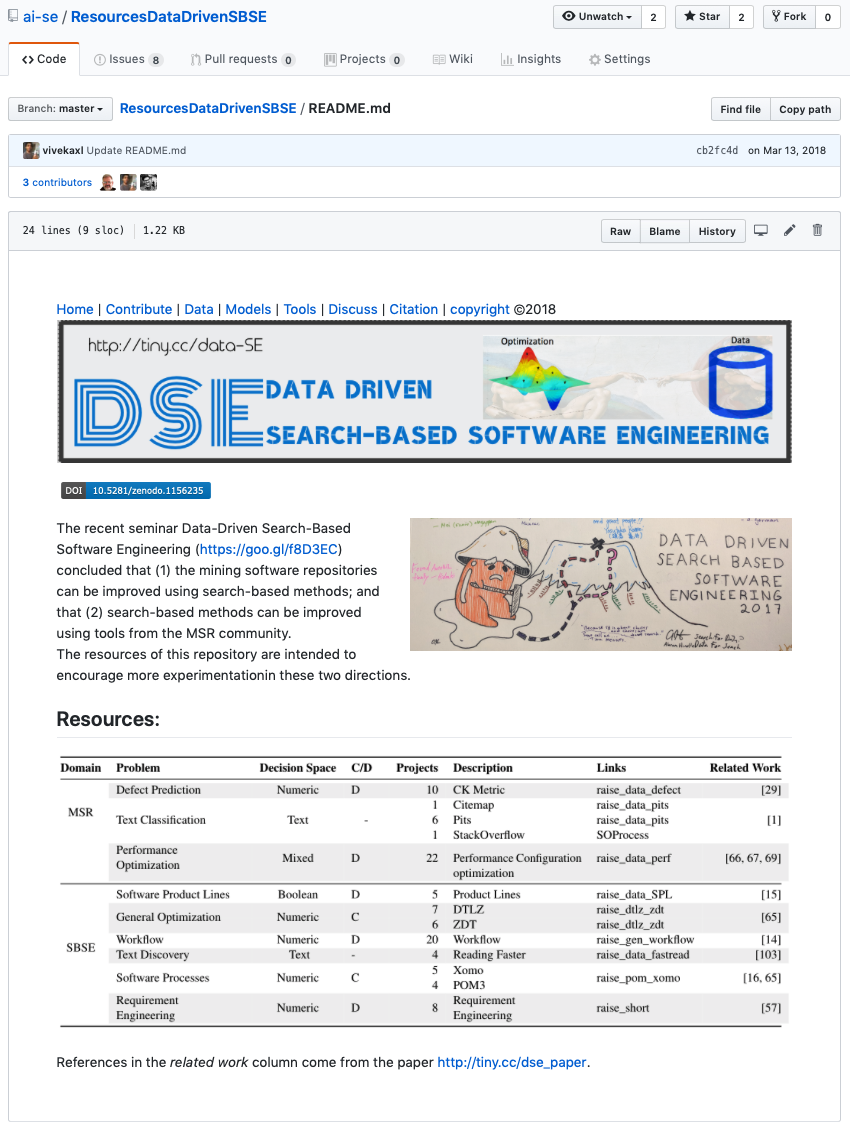Open the Issues tab
850x1132 pixels.
[x=128, y=59]
